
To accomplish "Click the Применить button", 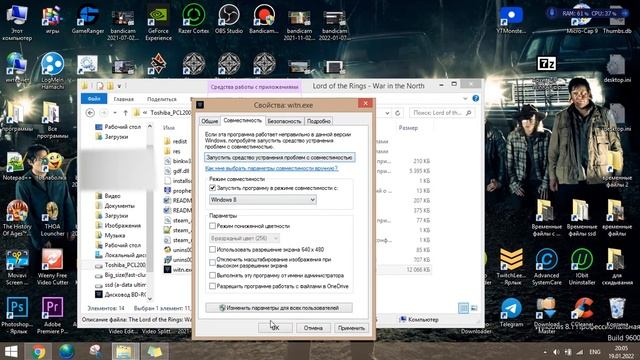I will pyautogui.click(x=351, y=328).
